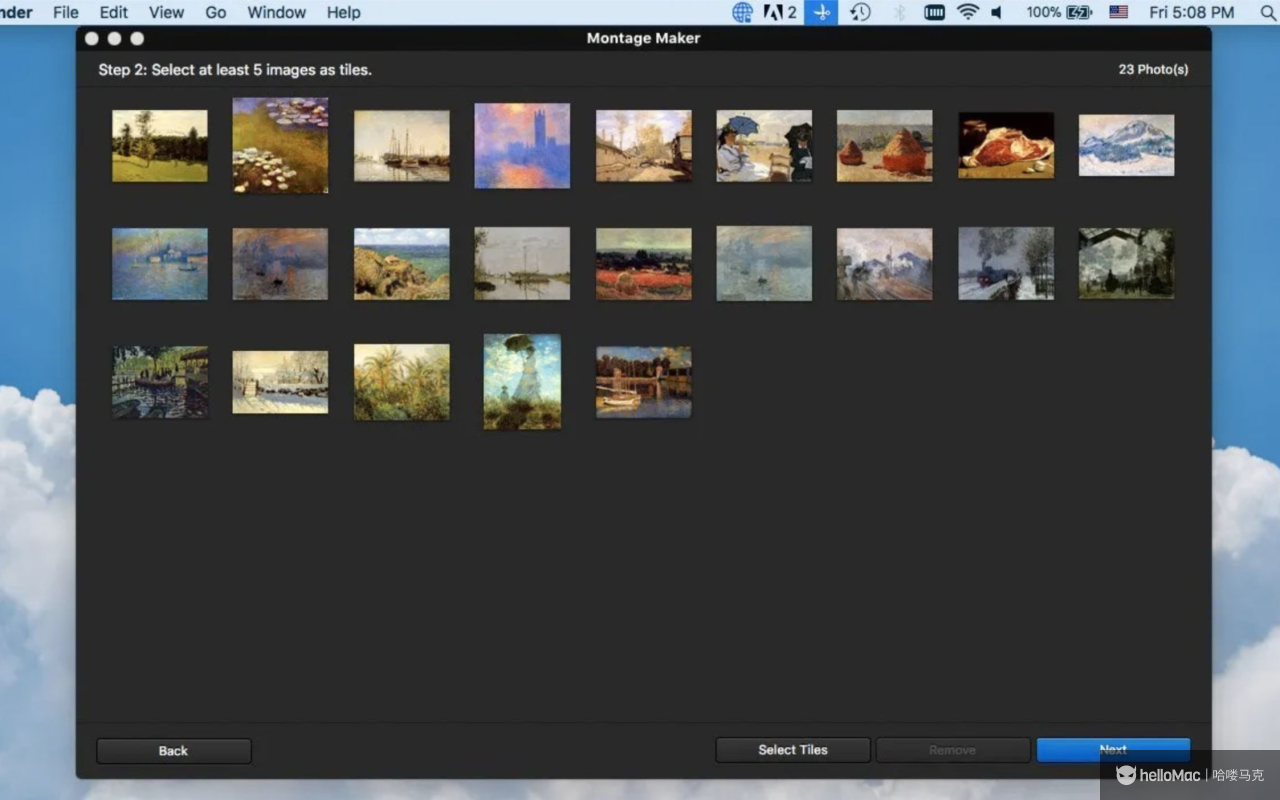The width and height of the screenshot is (1280, 800).
Task: Select the green meadow with trees thumbnail
Action: pyautogui.click(x=160, y=146)
